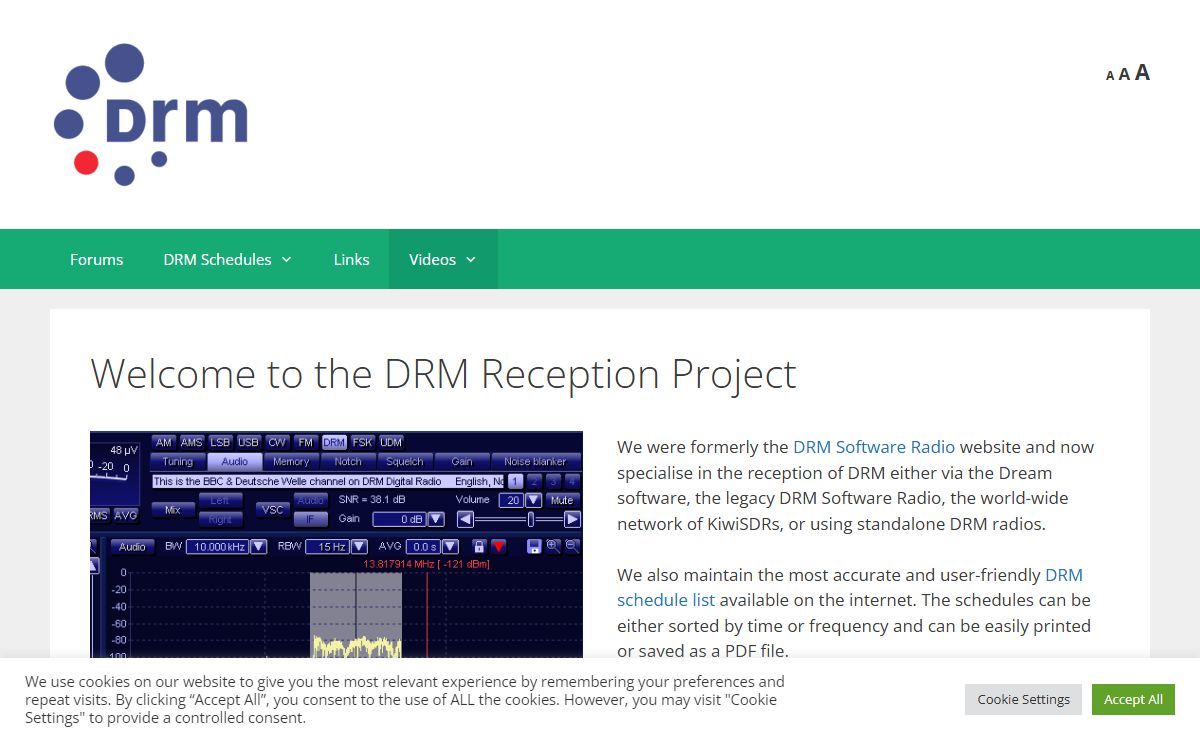Screen dimensions: 1200x740
Task: Open the Forums menu item
Action: tap(97, 259)
